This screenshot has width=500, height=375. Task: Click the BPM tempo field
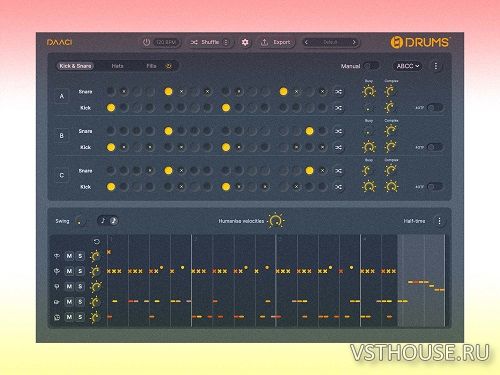(x=166, y=42)
